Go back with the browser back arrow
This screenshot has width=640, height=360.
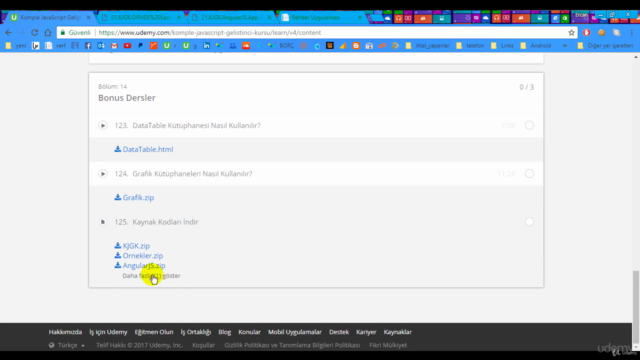tap(9, 33)
